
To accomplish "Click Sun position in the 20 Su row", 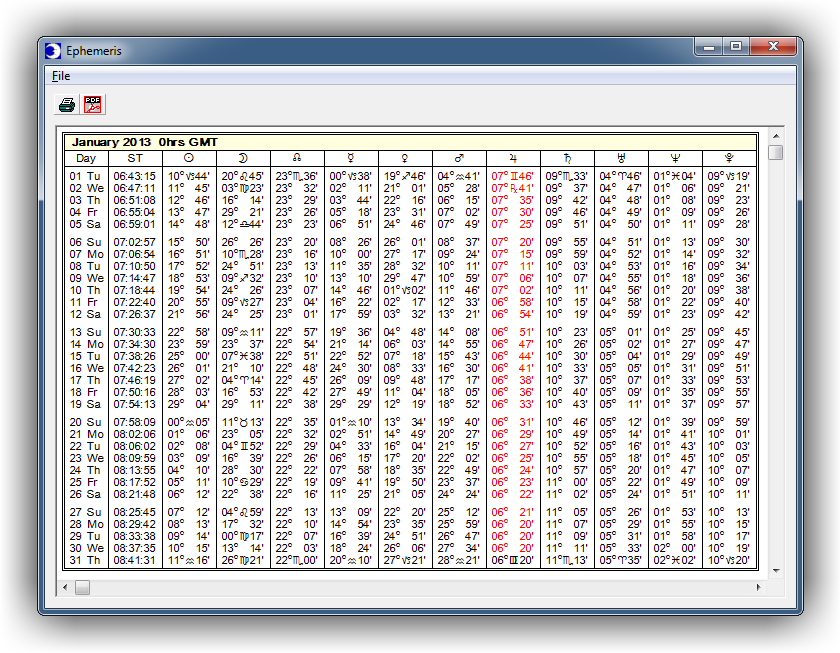I will pos(189,422).
